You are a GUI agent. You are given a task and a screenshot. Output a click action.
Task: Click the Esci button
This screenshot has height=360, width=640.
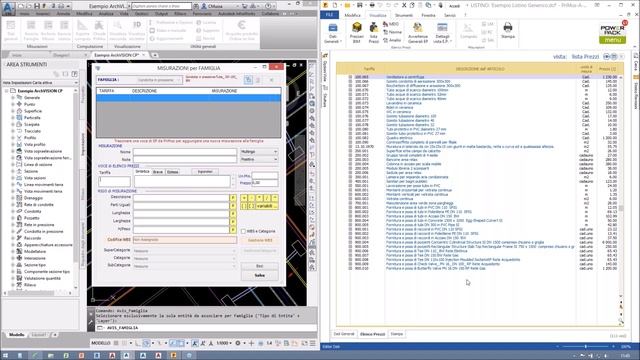click(260, 266)
